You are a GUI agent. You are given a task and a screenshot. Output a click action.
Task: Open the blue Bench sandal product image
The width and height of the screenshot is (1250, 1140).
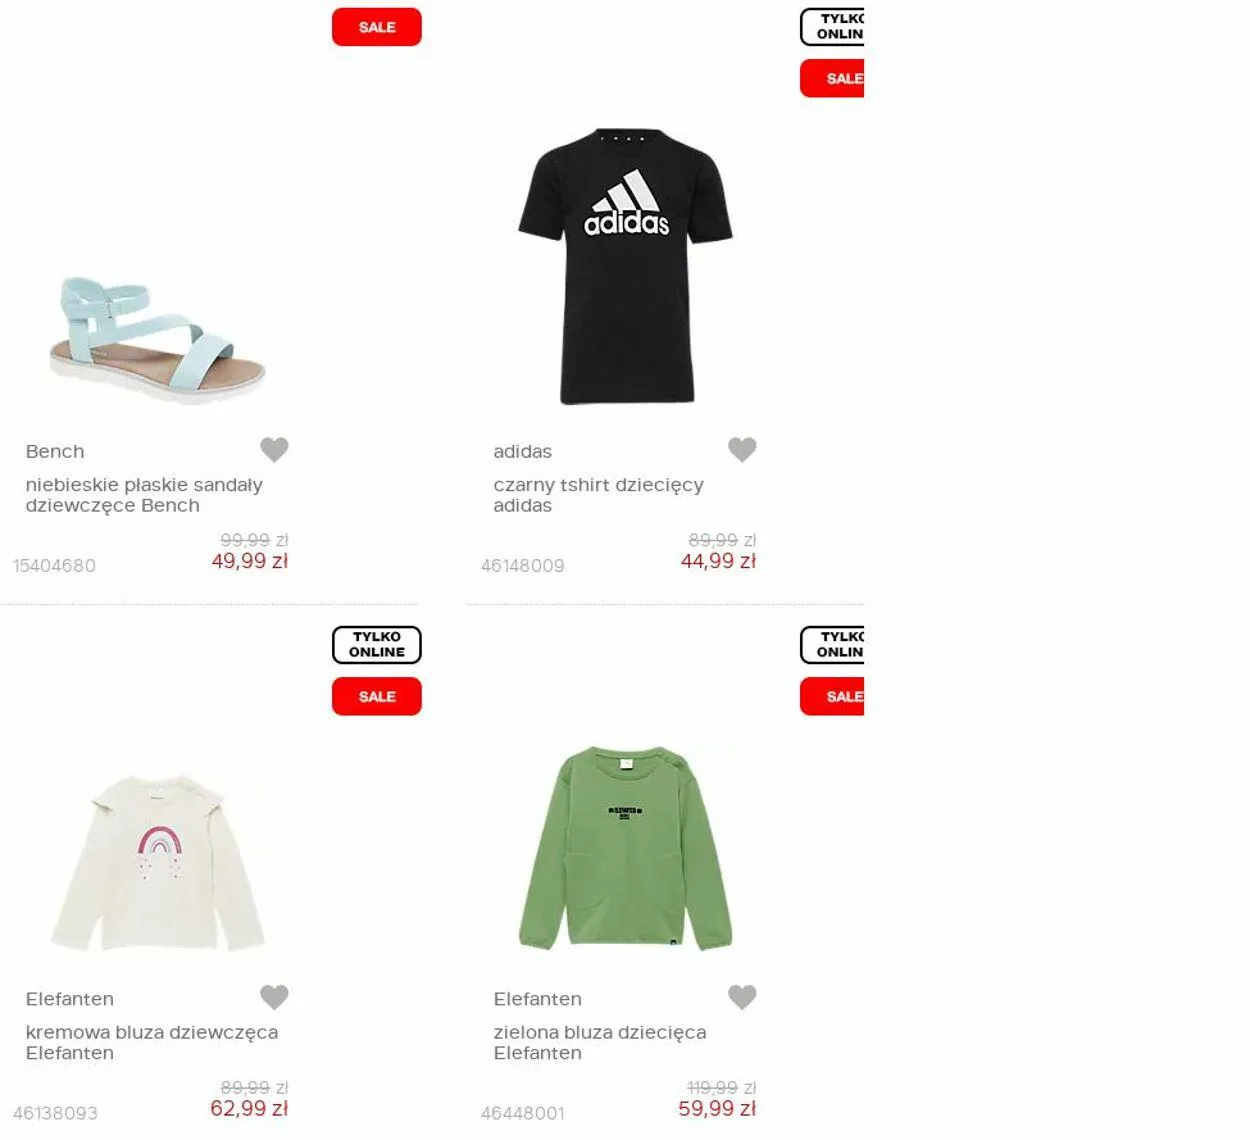point(157,336)
